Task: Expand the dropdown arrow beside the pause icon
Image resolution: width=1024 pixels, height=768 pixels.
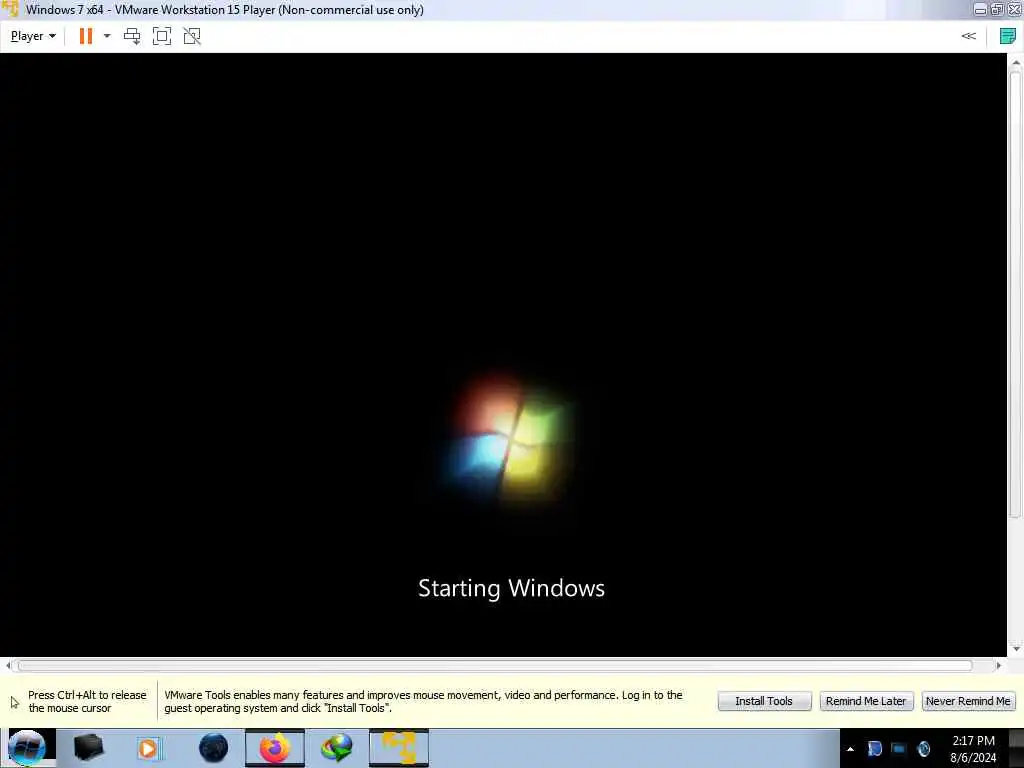Action: pos(107,36)
